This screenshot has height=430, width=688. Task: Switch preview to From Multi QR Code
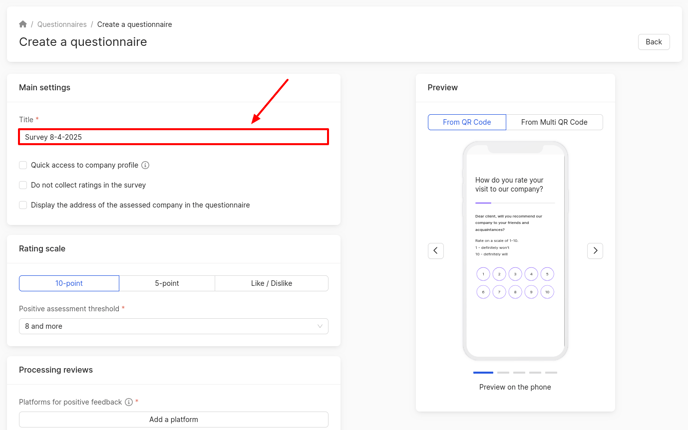pos(554,122)
